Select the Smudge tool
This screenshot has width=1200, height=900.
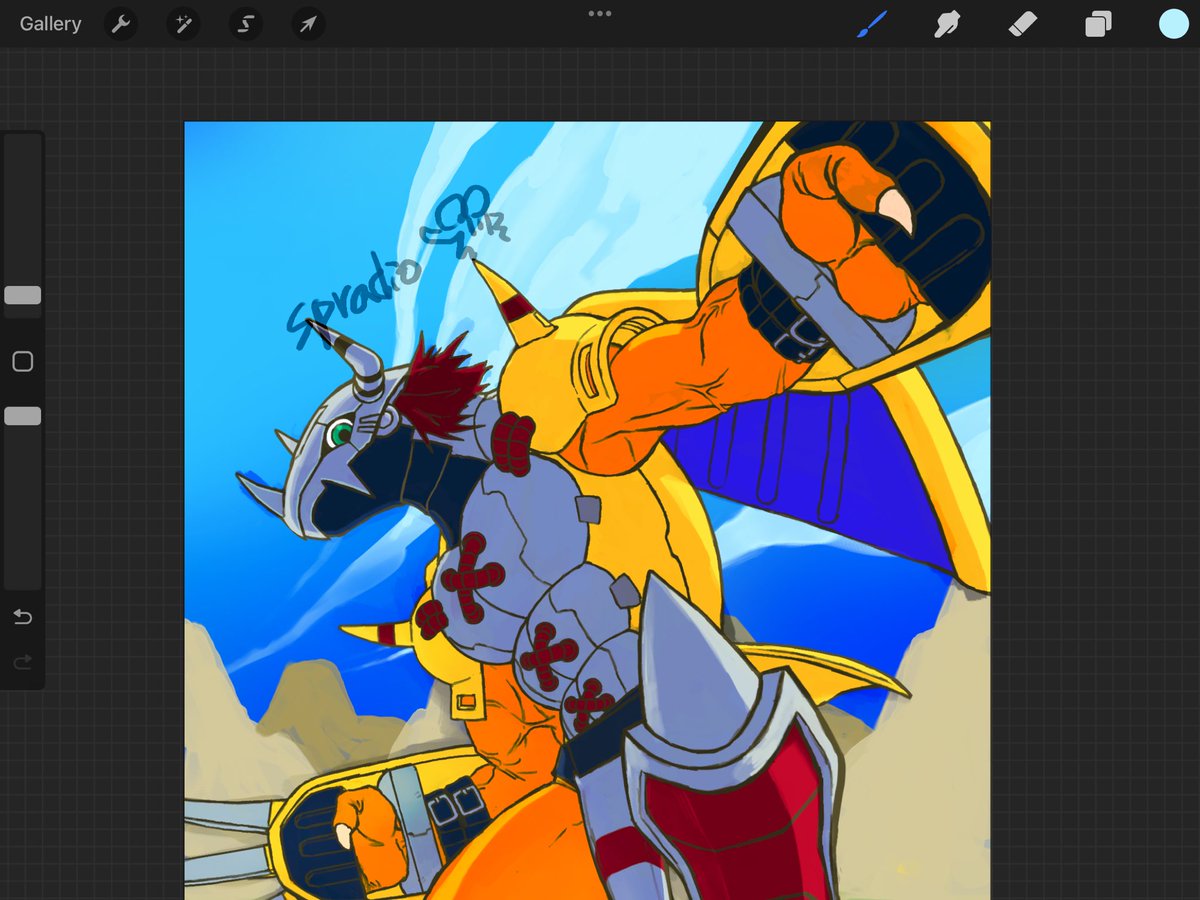pyautogui.click(x=947, y=24)
